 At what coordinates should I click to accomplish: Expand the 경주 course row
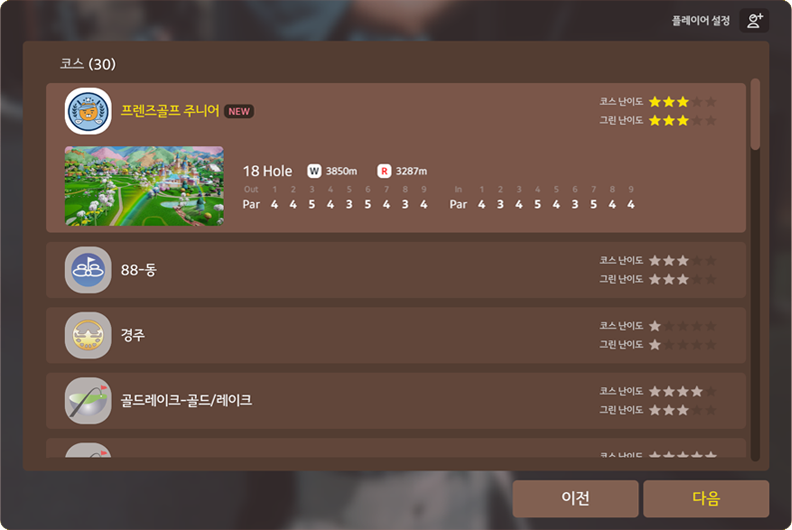point(396,335)
